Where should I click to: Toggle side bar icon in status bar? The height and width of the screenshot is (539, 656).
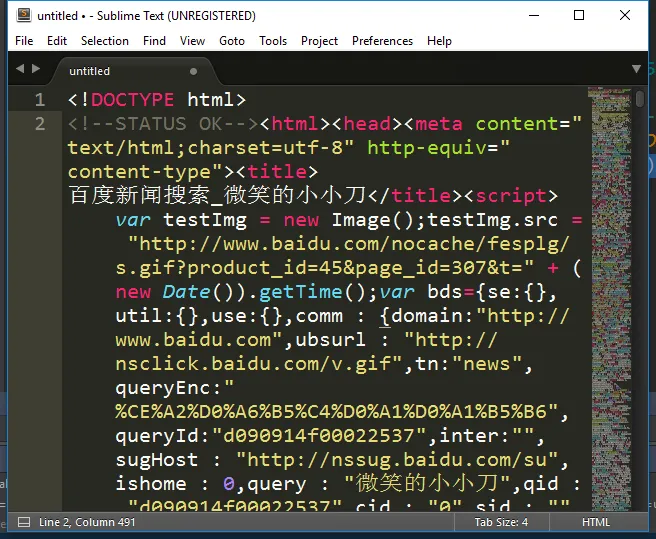click(24, 522)
